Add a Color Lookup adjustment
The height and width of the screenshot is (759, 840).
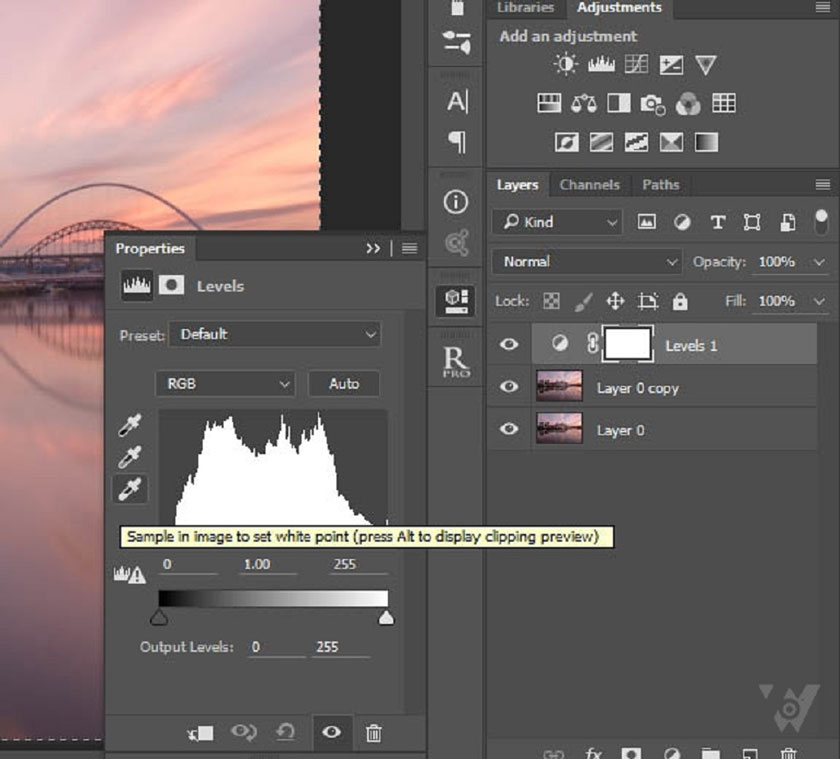tap(724, 103)
